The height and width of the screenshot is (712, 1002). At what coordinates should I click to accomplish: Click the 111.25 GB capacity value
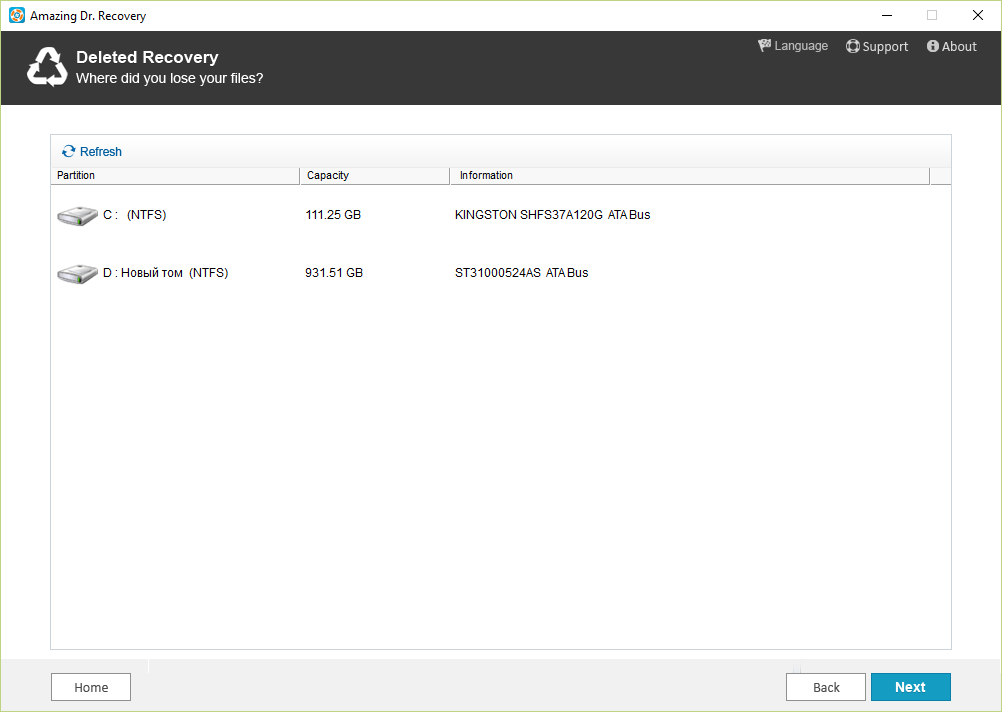coord(333,215)
